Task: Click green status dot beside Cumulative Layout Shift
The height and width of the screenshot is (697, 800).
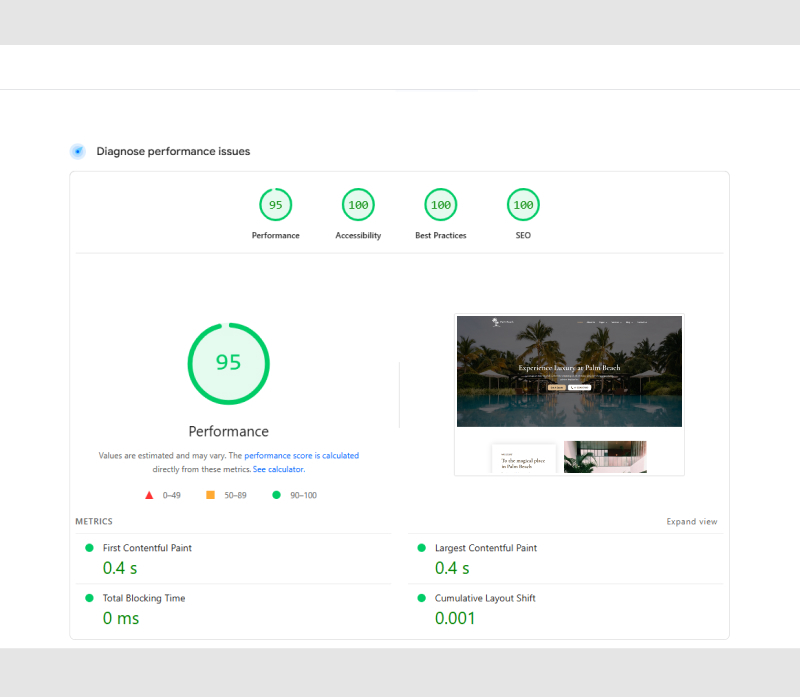Action: 421,598
